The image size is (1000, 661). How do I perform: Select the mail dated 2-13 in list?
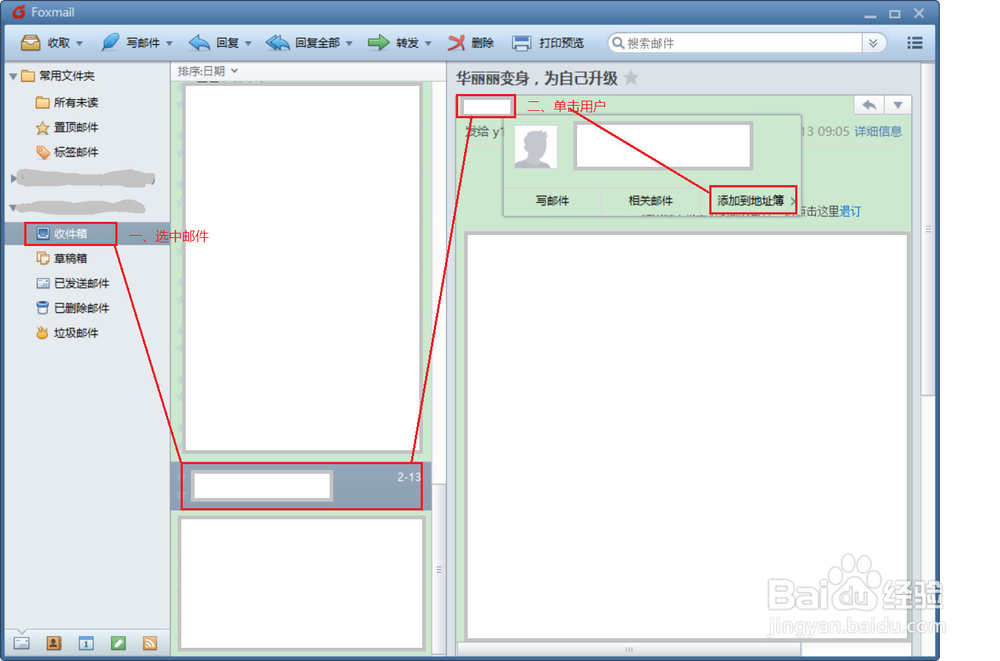pyautogui.click(x=301, y=486)
